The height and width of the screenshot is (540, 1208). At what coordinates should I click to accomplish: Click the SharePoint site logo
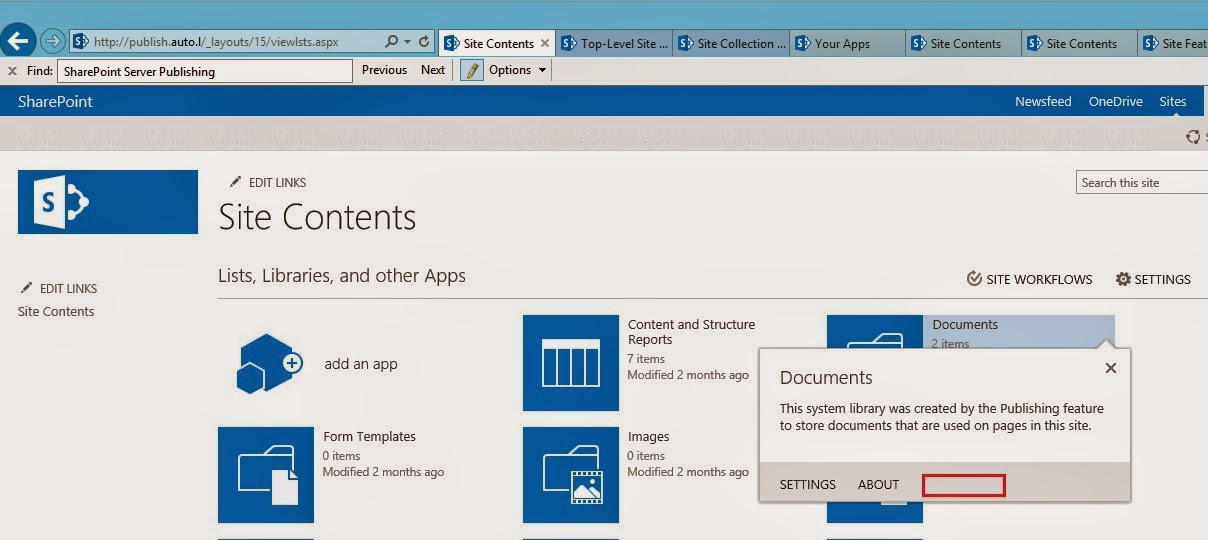(108, 202)
